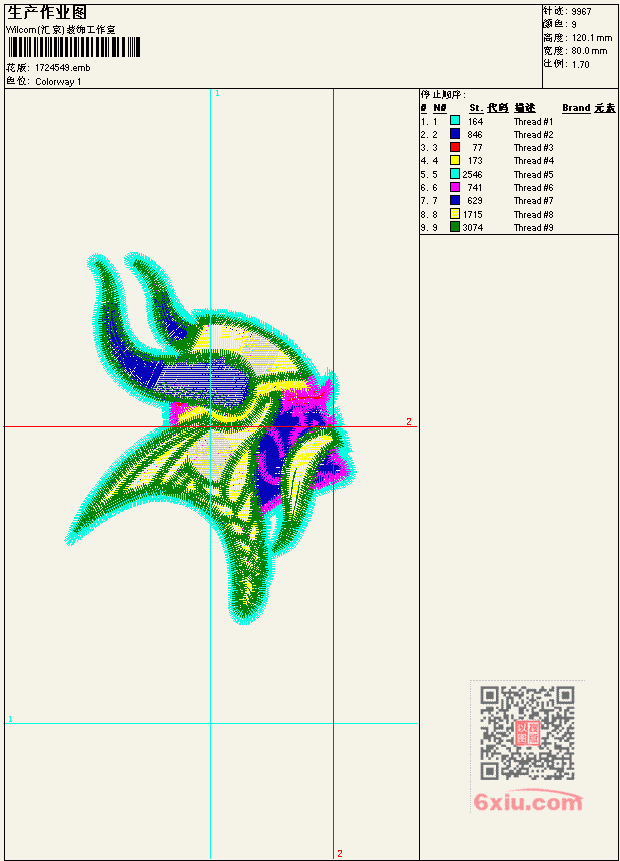Click the '生产作业图' worksheet title

tap(47, 13)
